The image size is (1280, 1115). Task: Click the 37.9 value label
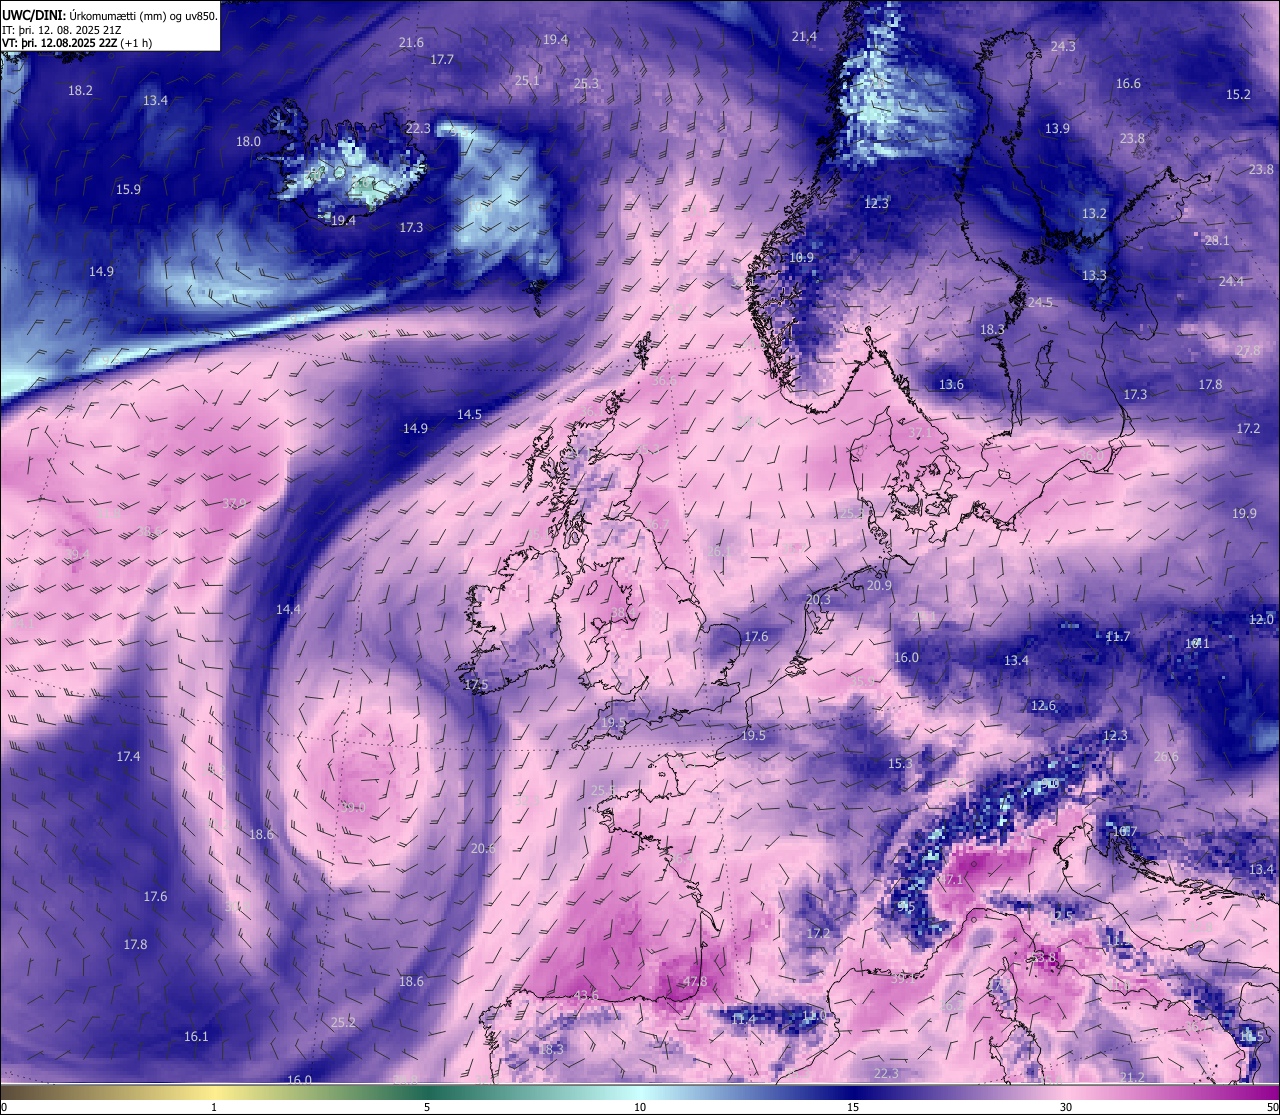click(234, 504)
